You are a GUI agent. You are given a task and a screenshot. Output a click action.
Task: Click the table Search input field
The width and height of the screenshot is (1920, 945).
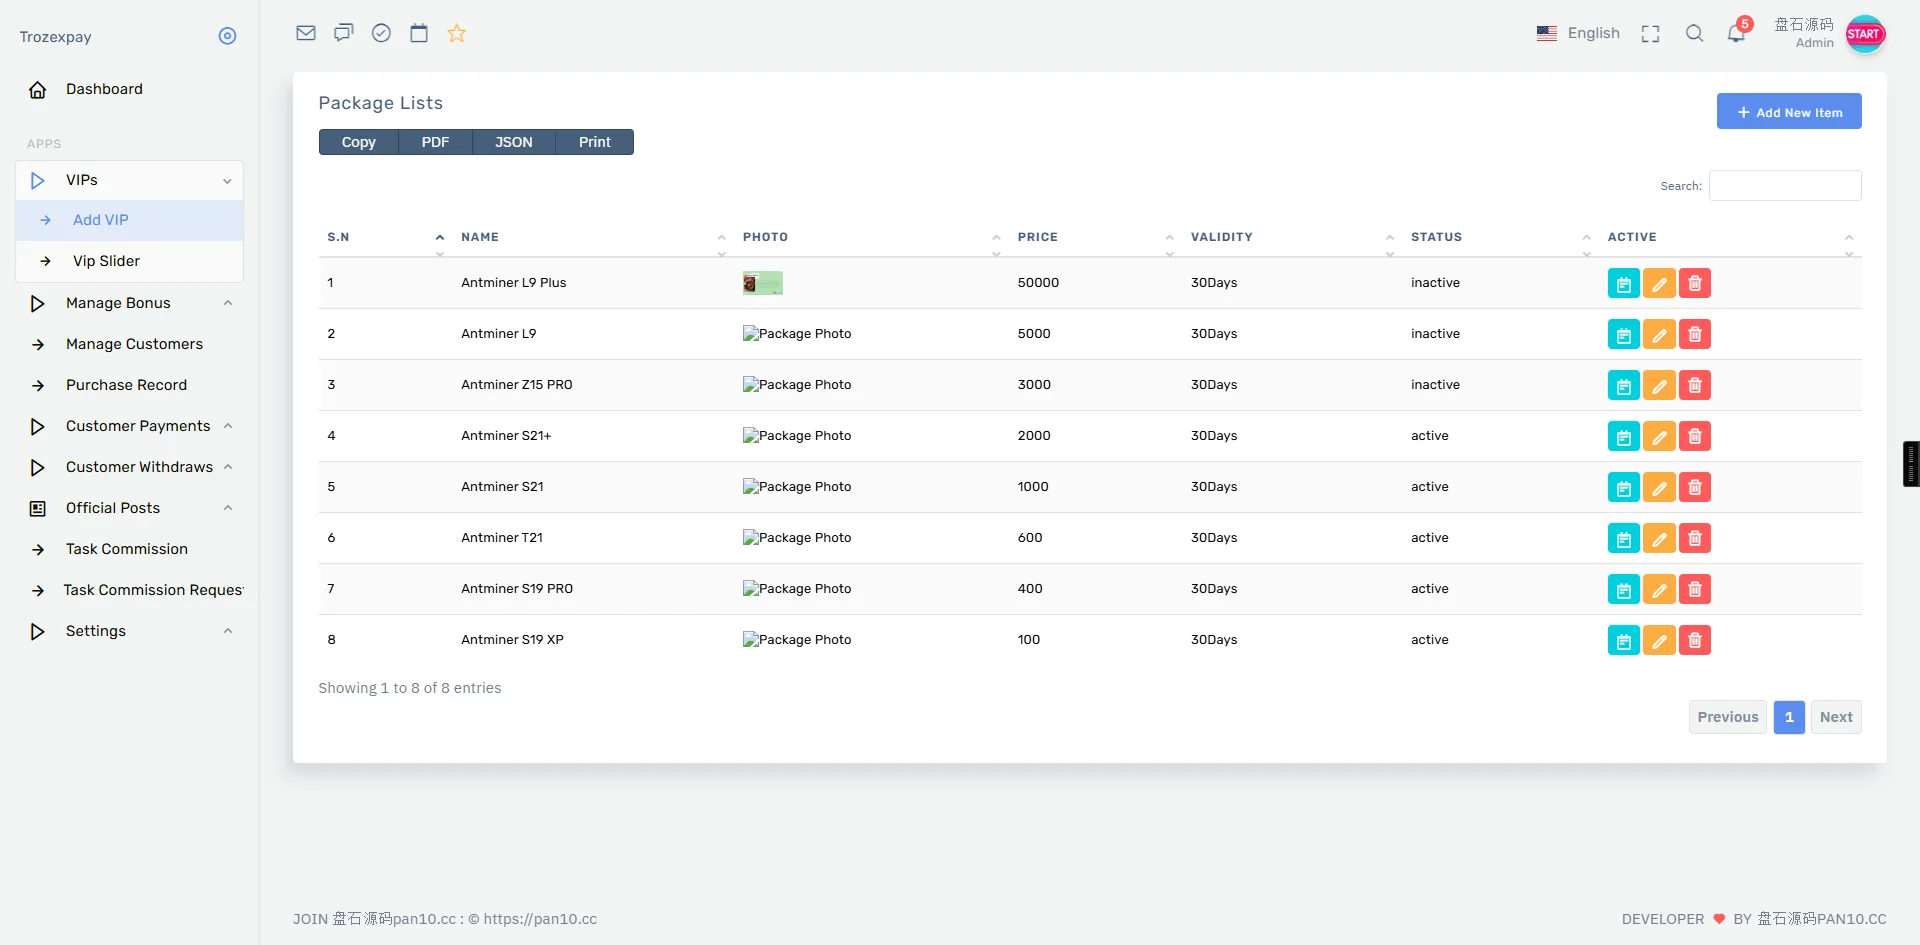pyautogui.click(x=1785, y=186)
